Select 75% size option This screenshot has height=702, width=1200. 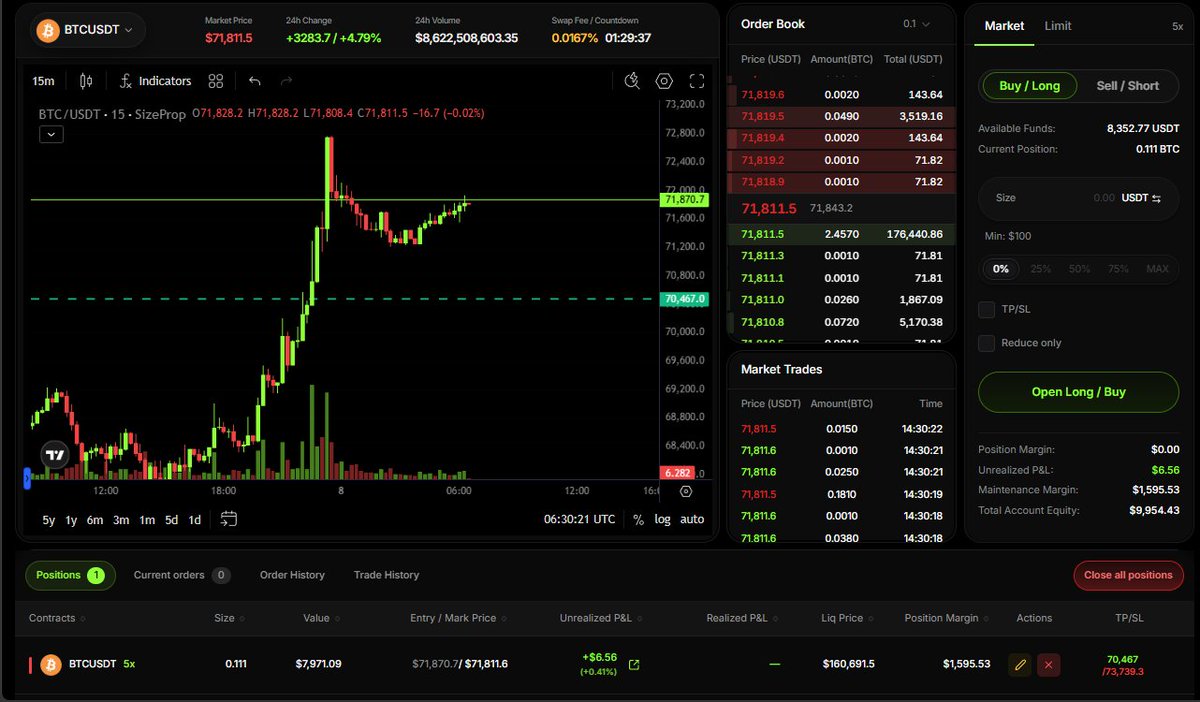[x=1119, y=269]
